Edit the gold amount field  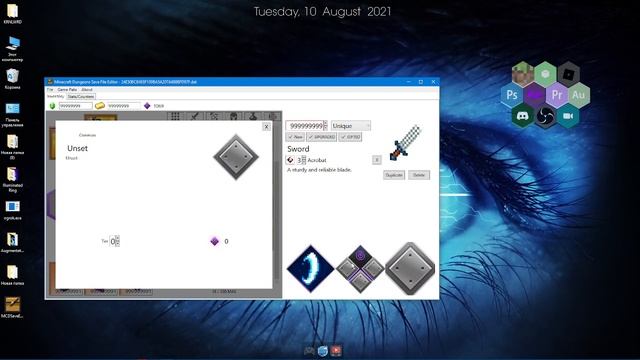[x=124, y=106]
